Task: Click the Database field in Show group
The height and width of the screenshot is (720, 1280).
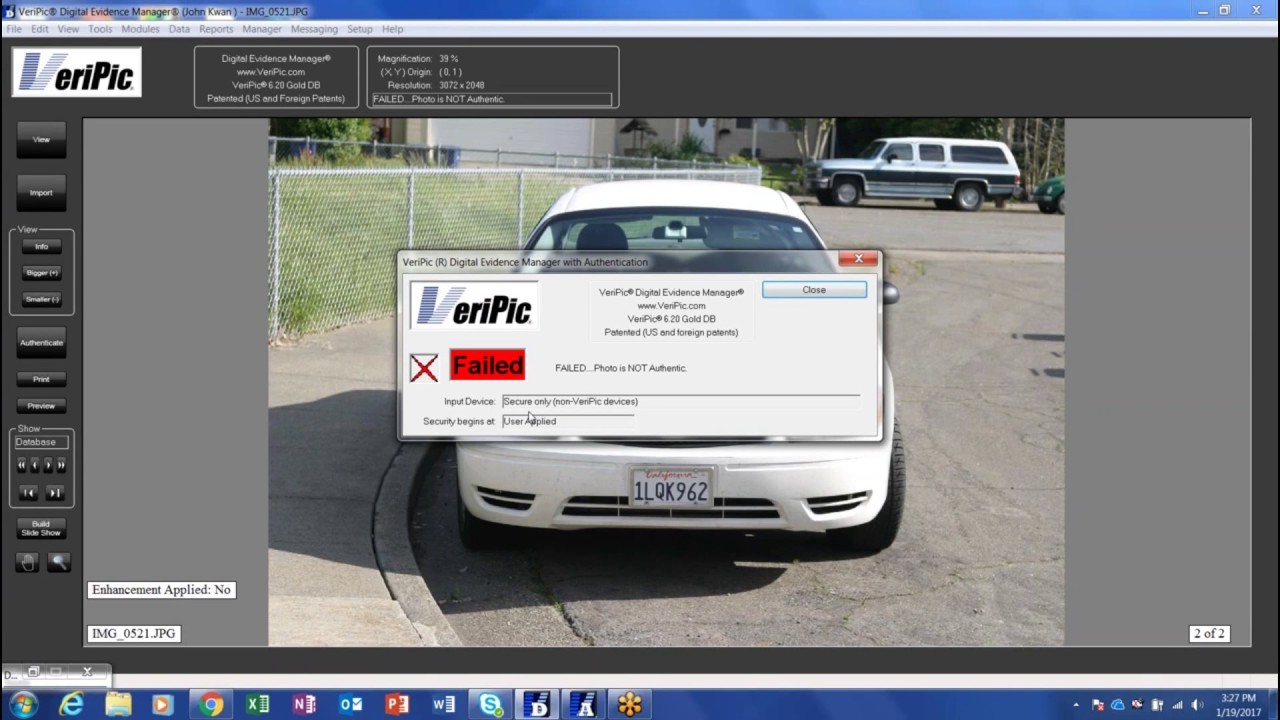Action: (x=41, y=442)
